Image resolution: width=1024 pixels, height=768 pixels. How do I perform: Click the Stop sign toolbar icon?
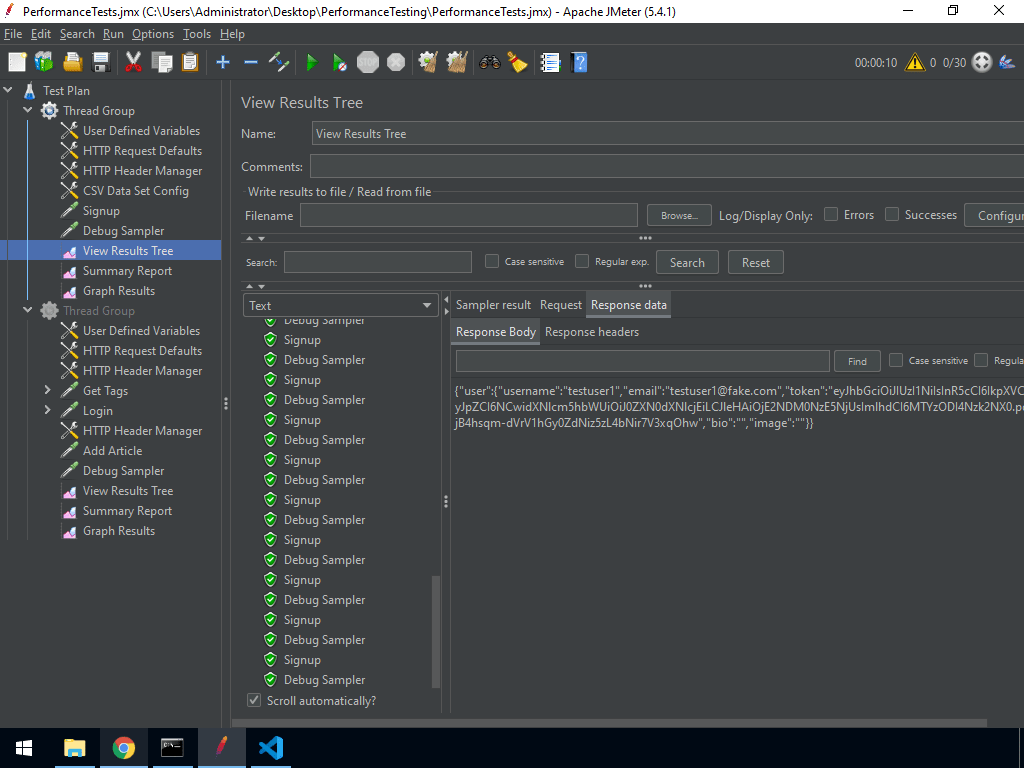368,62
